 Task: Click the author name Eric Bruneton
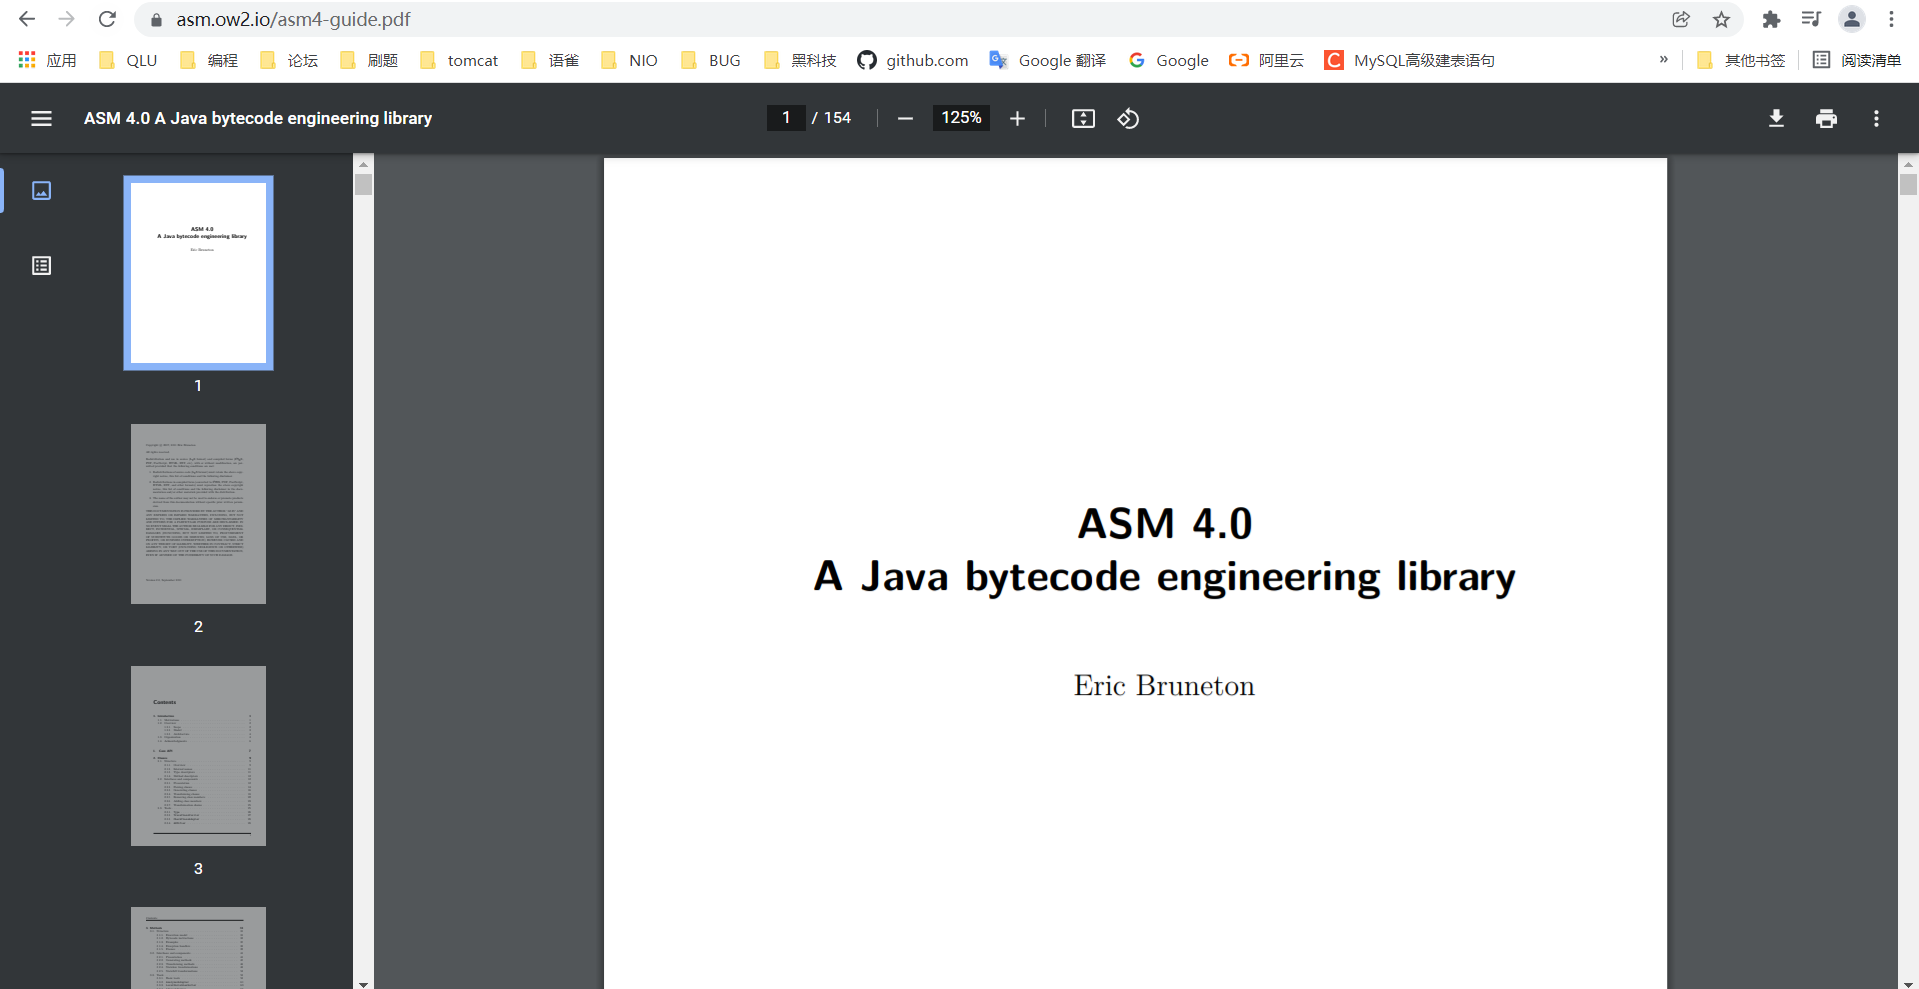[1164, 686]
